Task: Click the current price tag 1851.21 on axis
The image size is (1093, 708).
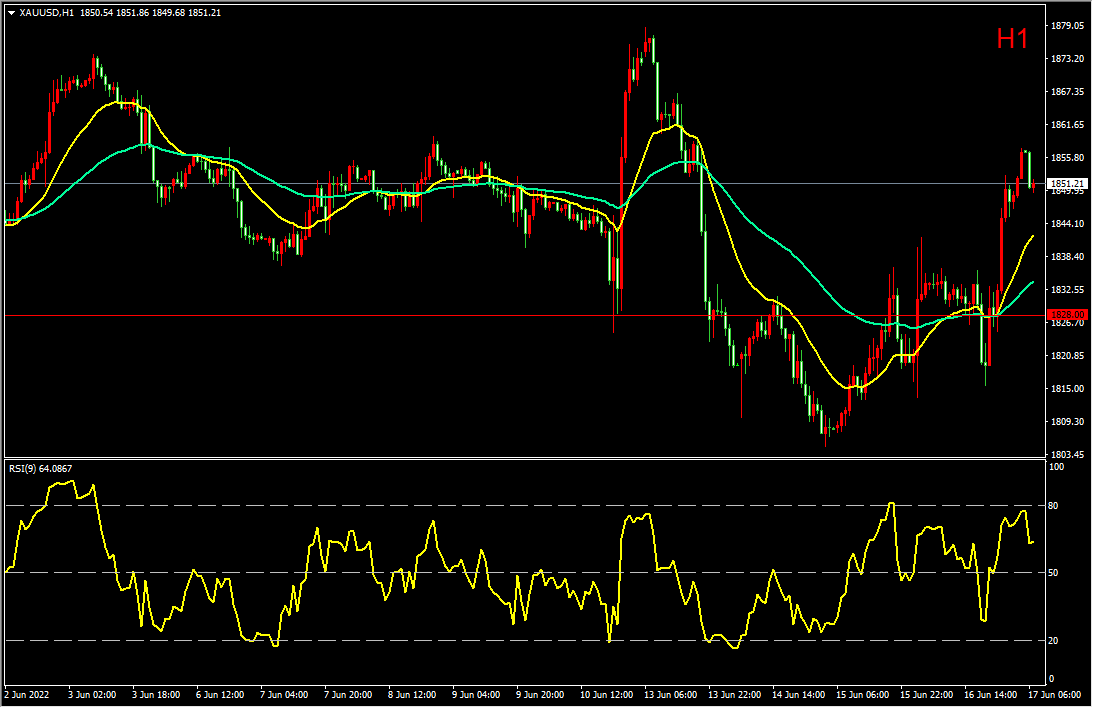Action: (1067, 184)
